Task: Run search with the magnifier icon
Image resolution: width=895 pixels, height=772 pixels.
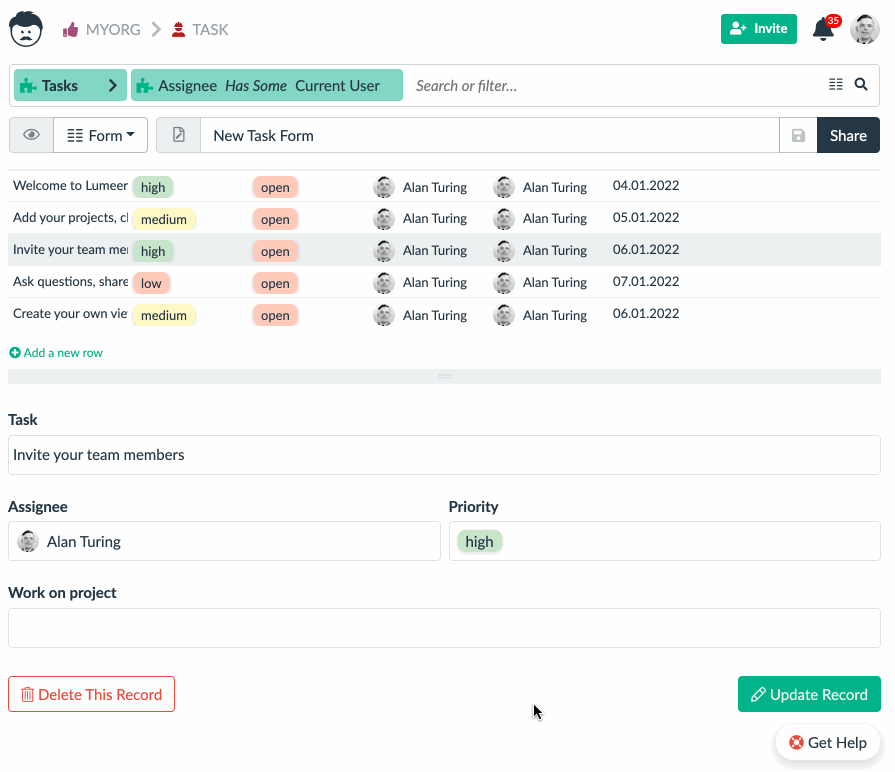Action: point(861,84)
